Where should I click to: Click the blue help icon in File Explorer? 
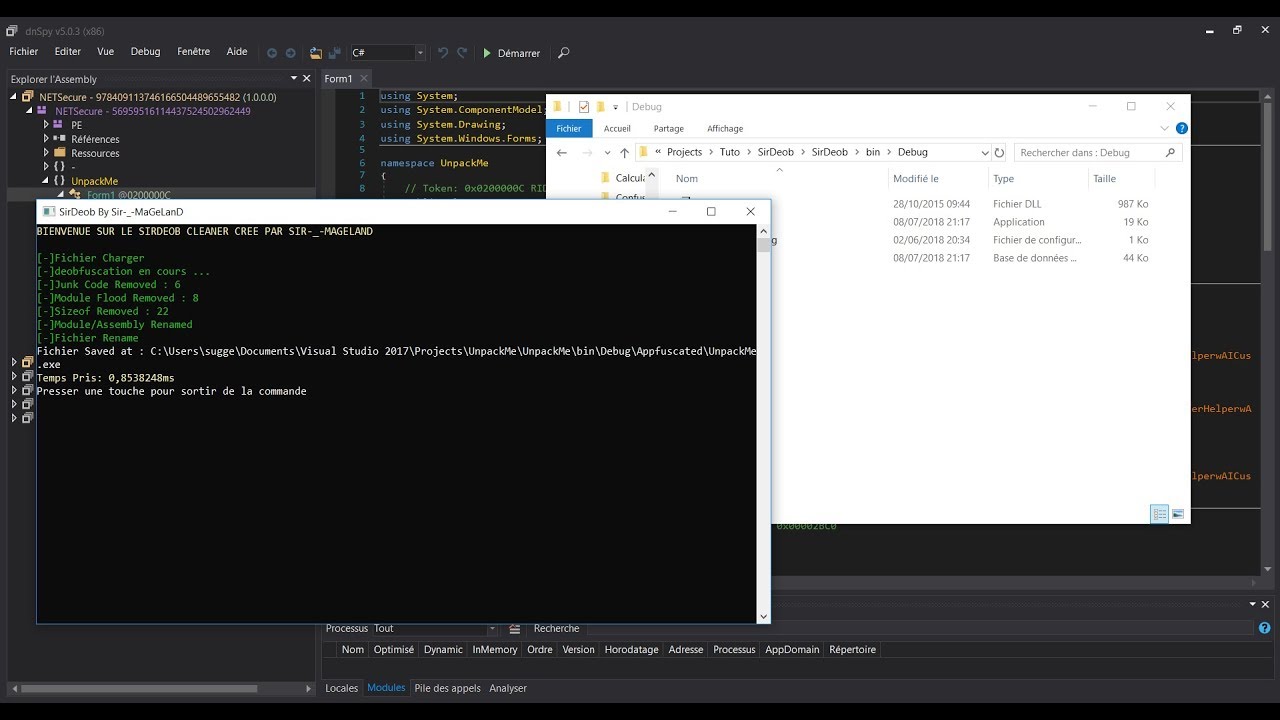click(1182, 128)
